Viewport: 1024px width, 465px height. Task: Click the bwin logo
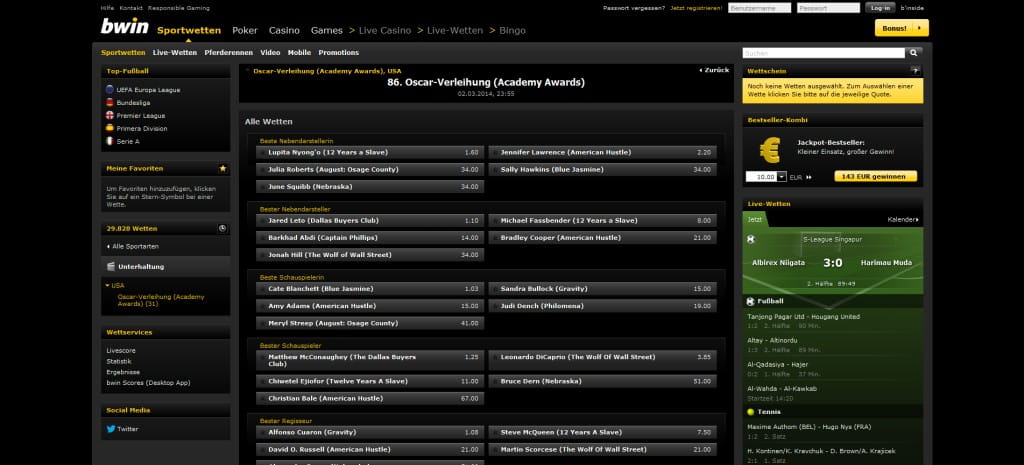pyautogui.click(x=124, y=26)
